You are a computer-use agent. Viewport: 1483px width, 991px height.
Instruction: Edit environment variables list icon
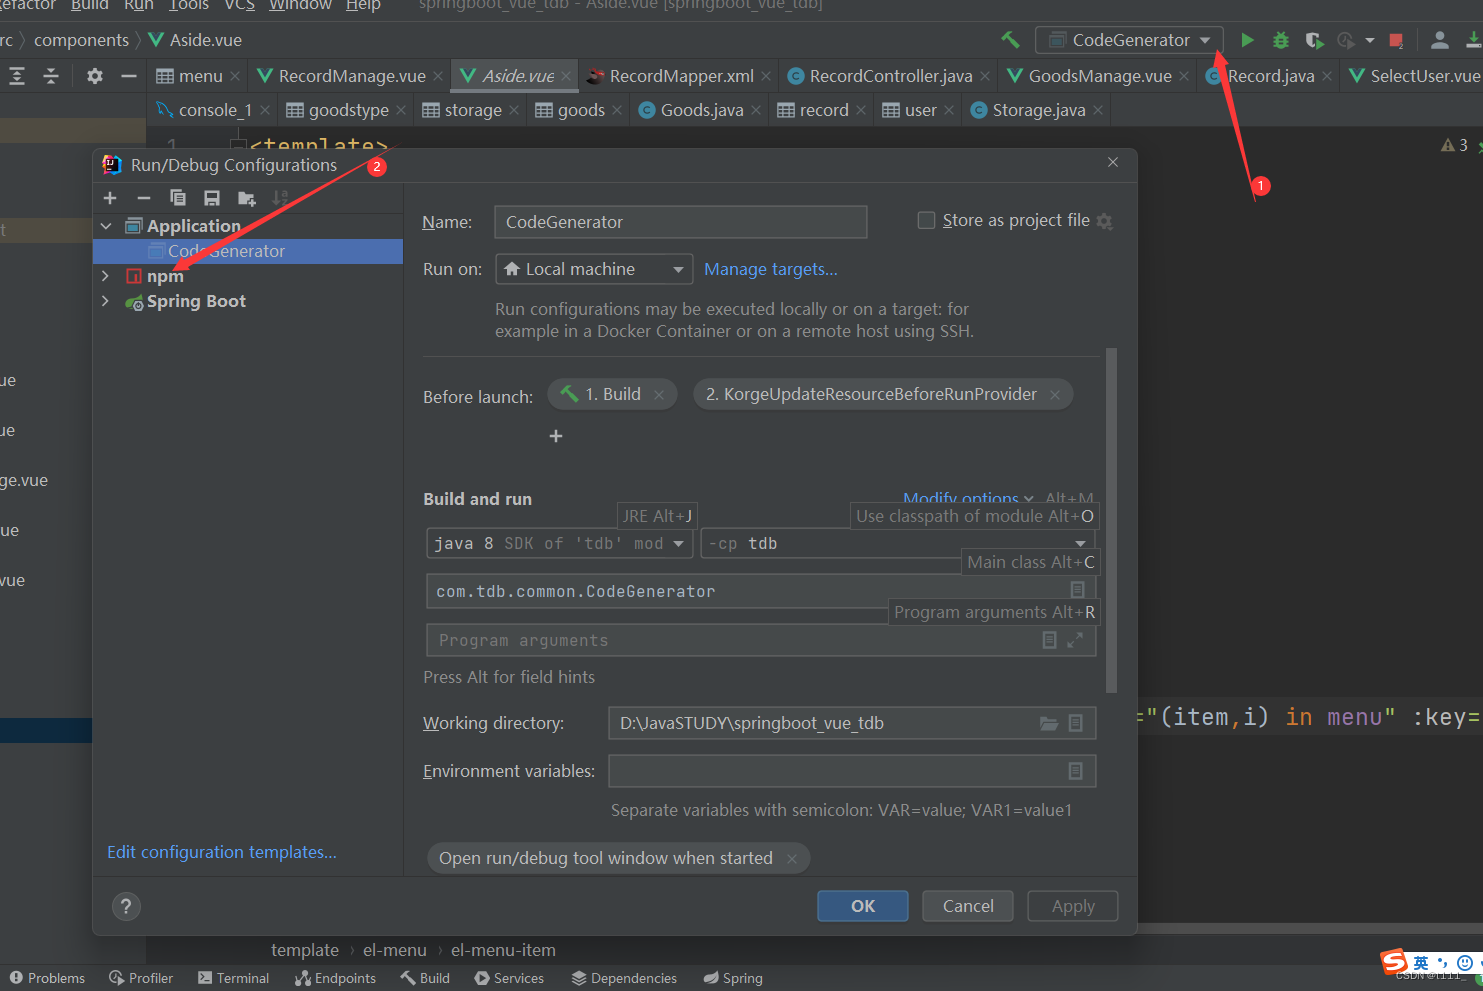click(x=1076, y=771)
